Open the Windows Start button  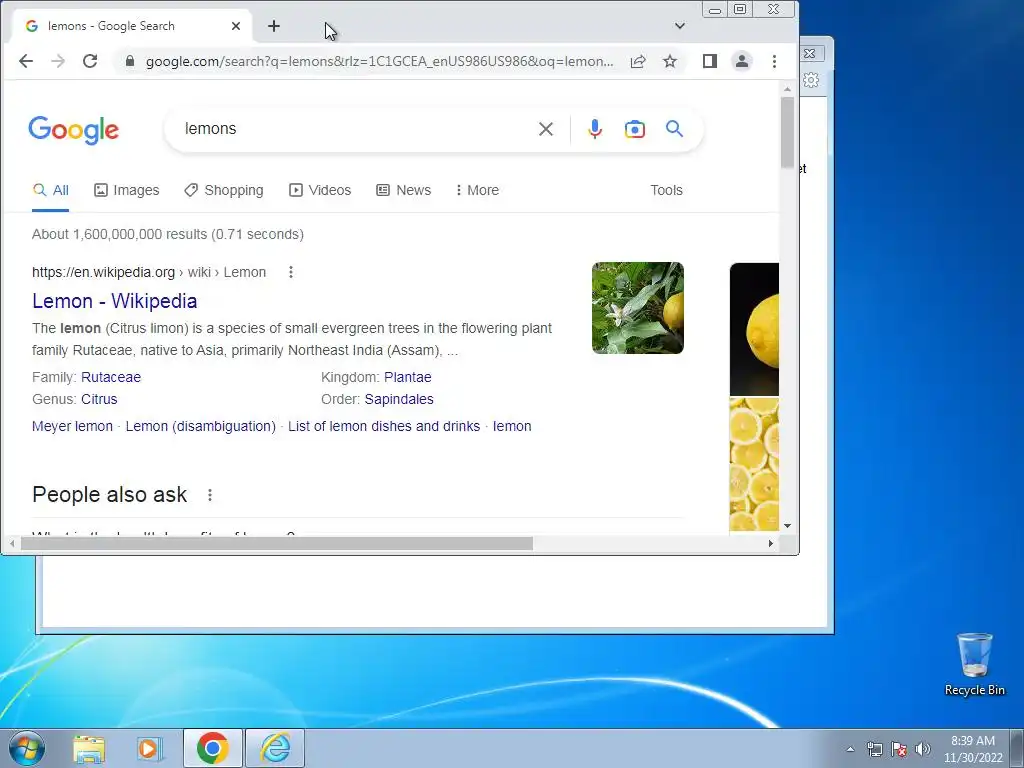tap(27, 748)
